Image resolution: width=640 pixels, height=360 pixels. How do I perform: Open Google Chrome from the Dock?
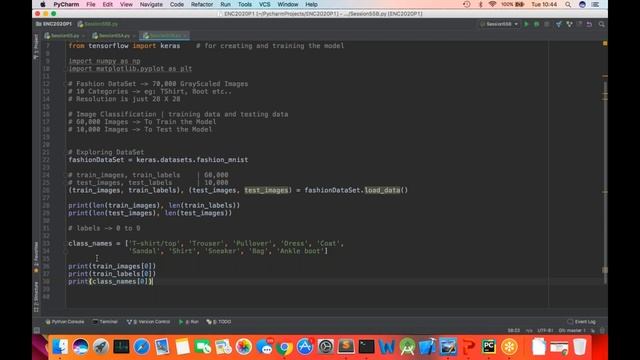(x=284, y=347)
